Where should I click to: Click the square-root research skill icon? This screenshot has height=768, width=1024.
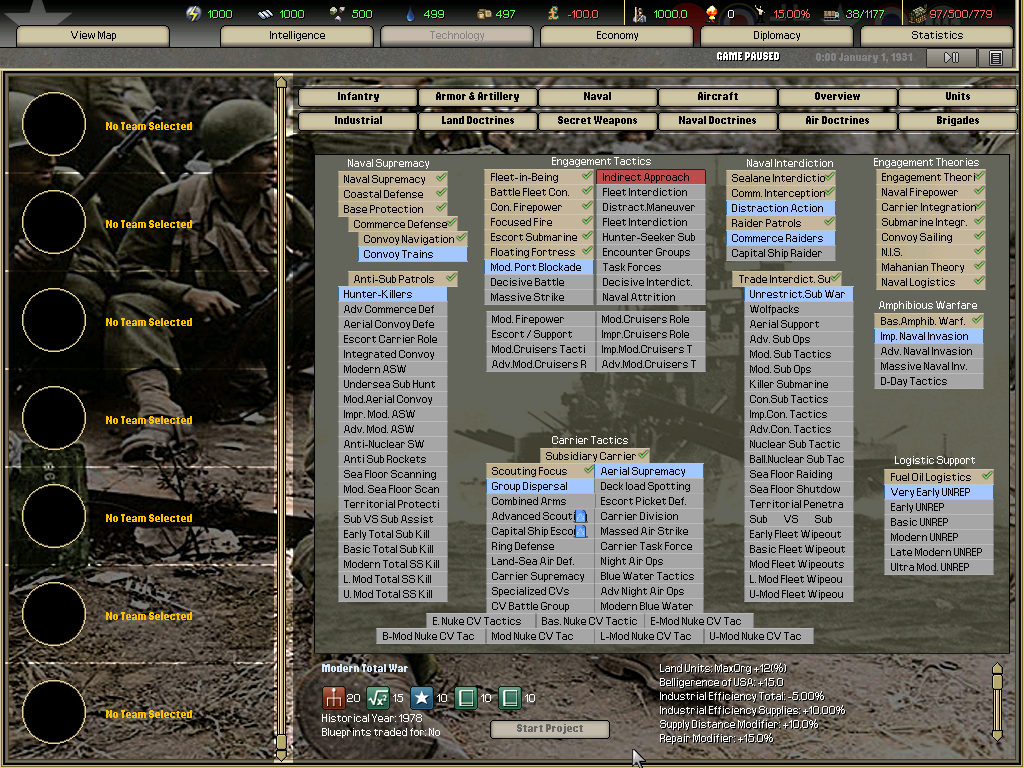[377, 698]
